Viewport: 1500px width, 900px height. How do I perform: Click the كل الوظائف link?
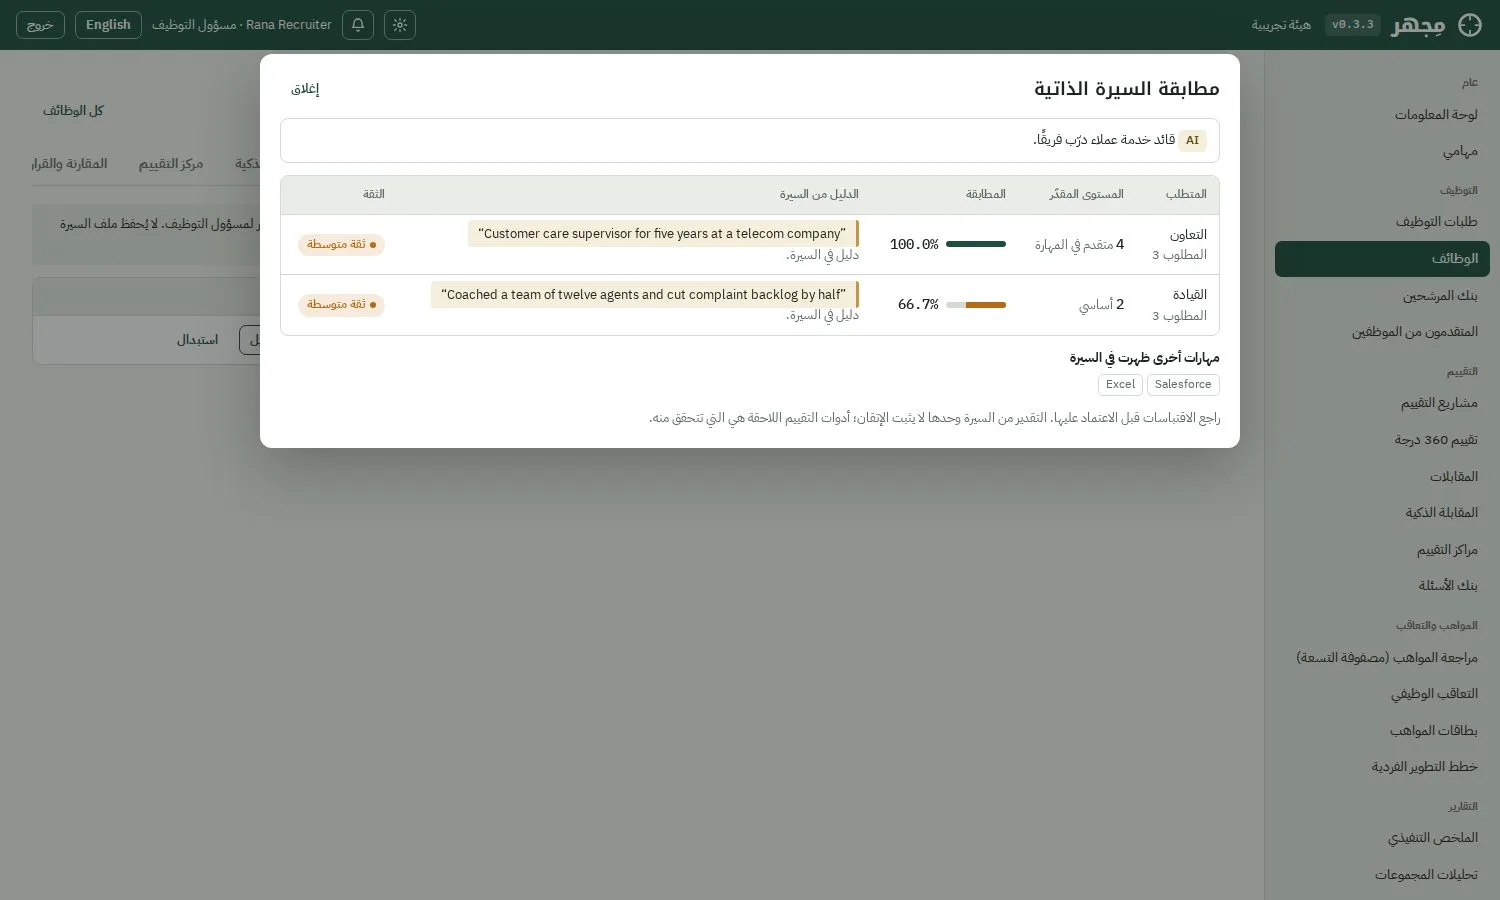pos(73,111)
